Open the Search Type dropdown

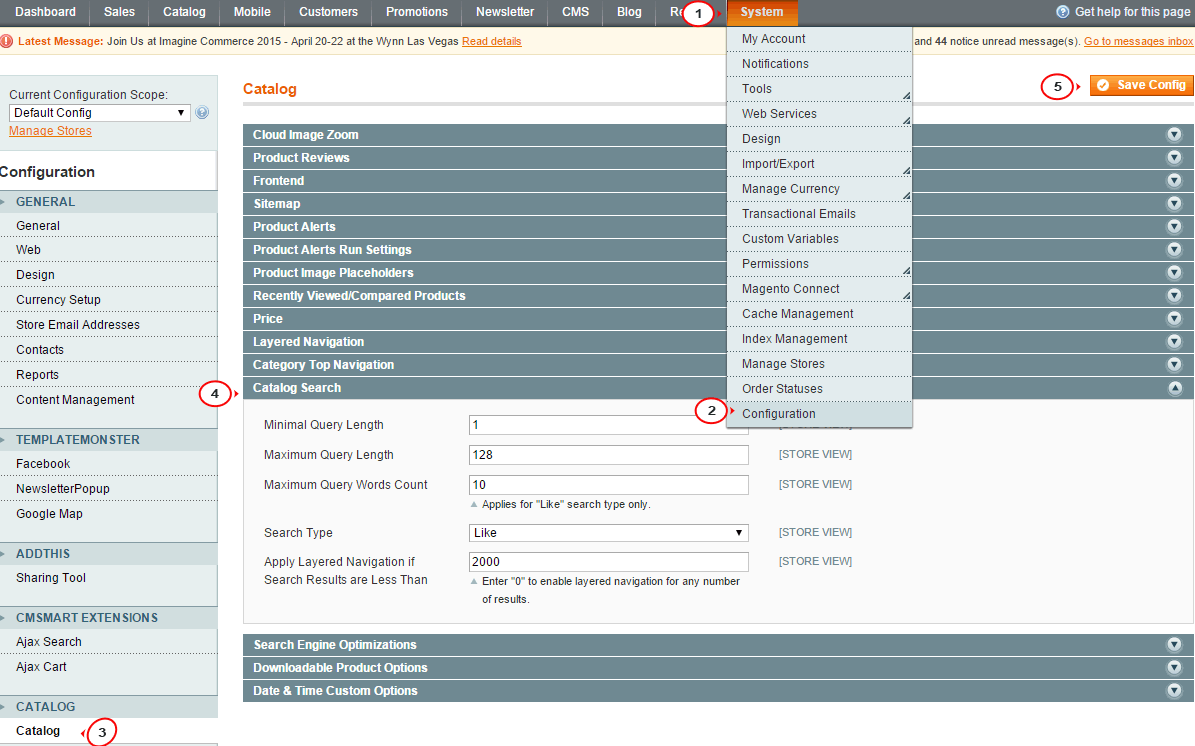pos(608,532)
